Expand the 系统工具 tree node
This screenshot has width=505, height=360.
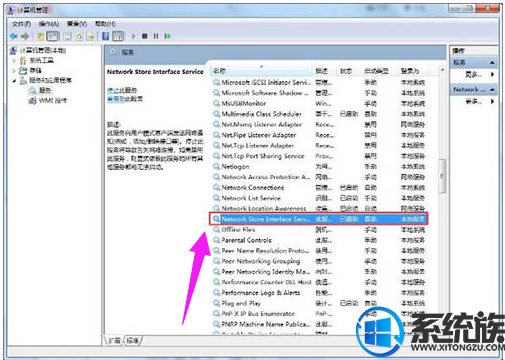14,61
